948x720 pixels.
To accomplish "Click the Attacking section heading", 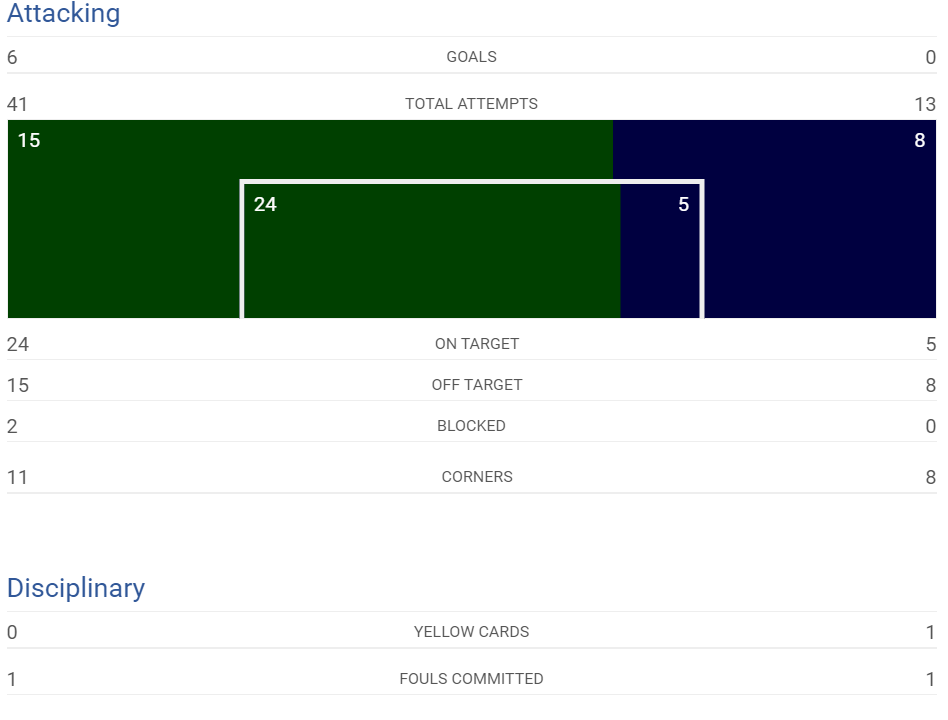I will click(x=63, y=13).
